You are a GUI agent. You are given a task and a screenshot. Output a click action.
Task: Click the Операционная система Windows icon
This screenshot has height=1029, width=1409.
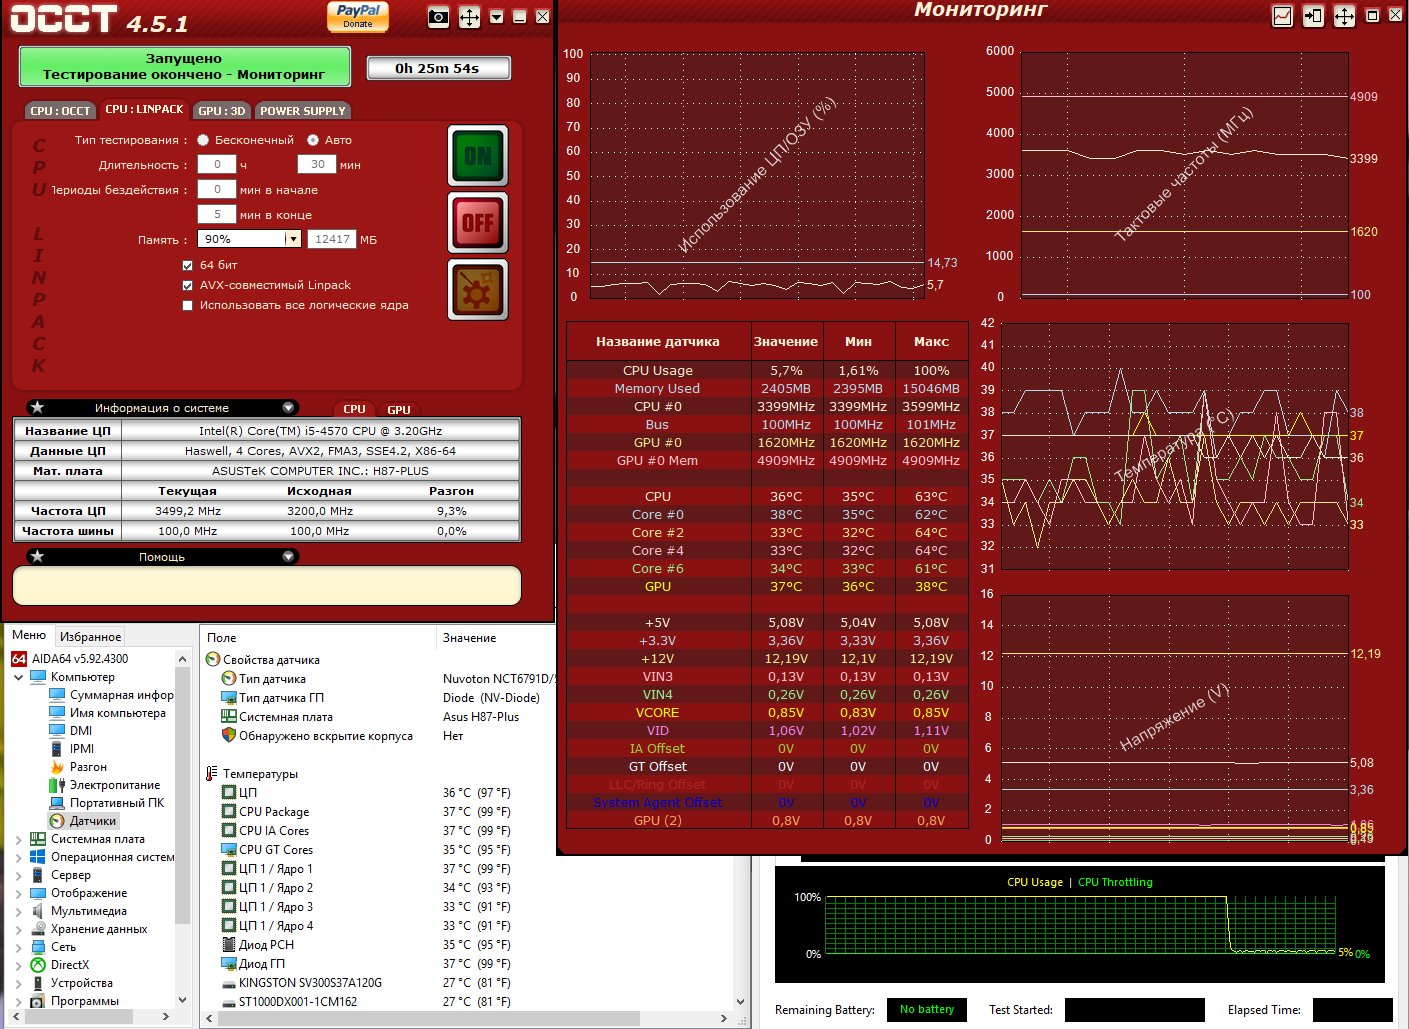(x=38, y=857)
